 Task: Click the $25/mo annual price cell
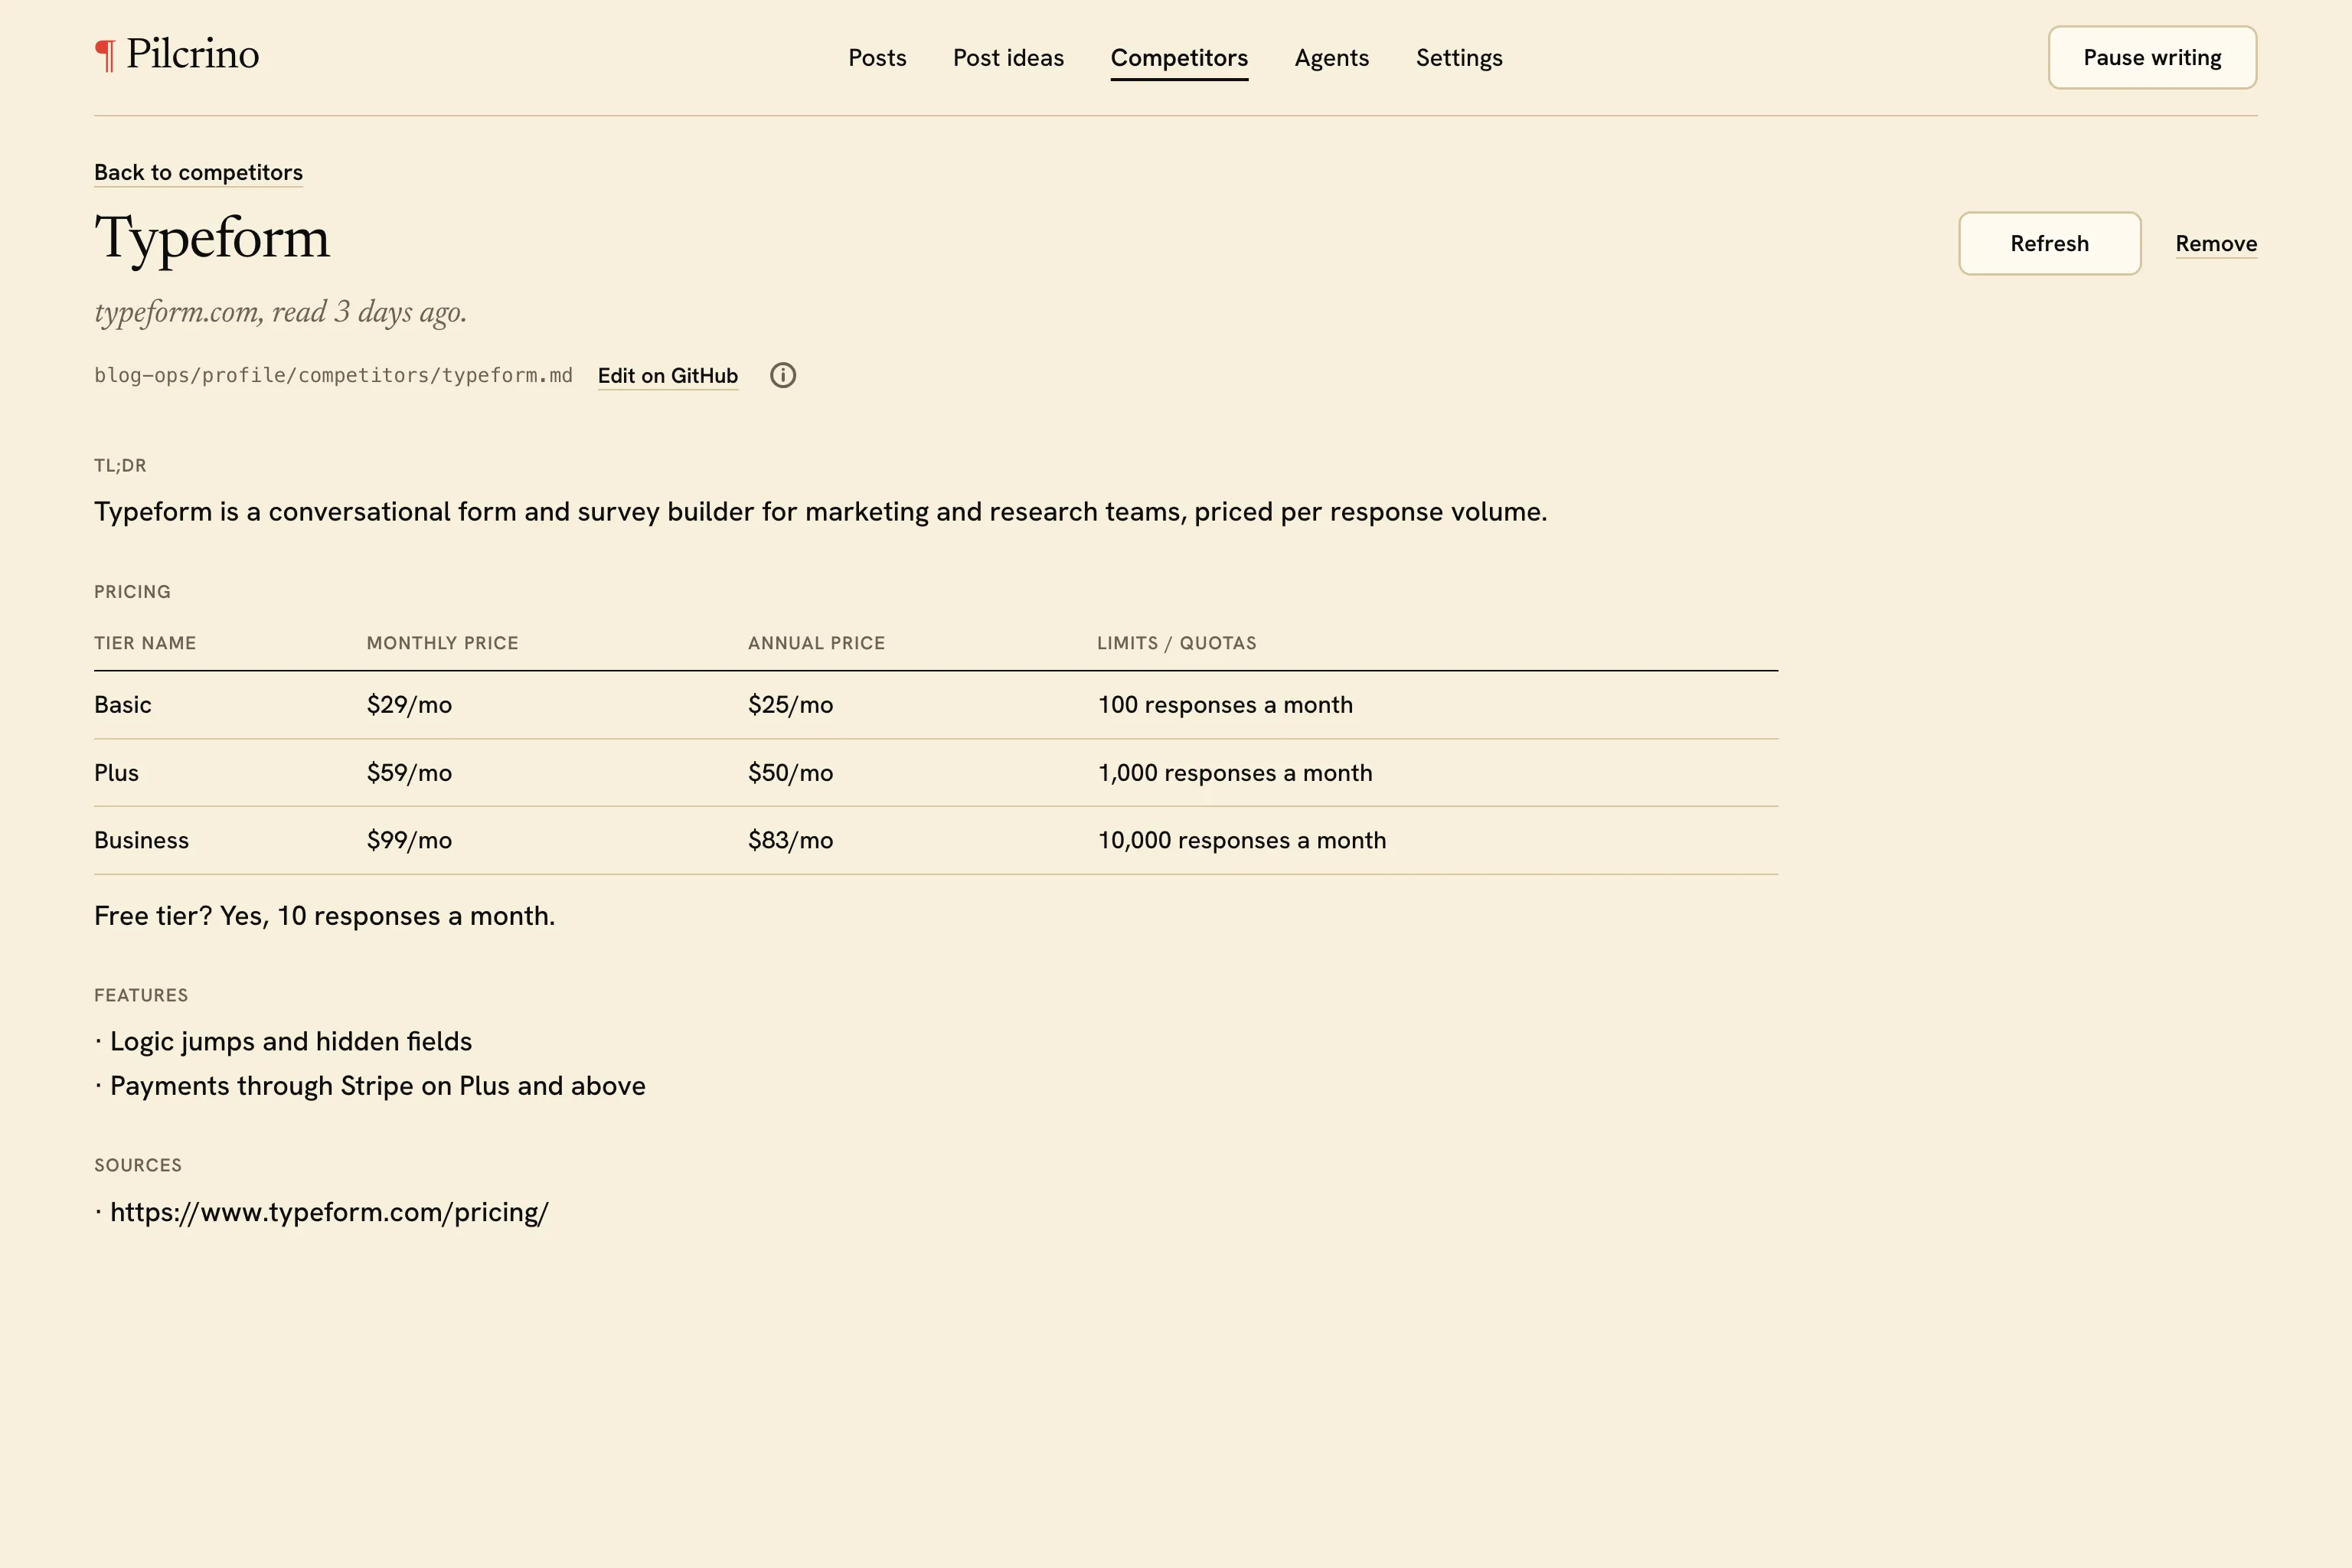coord(790,705)
